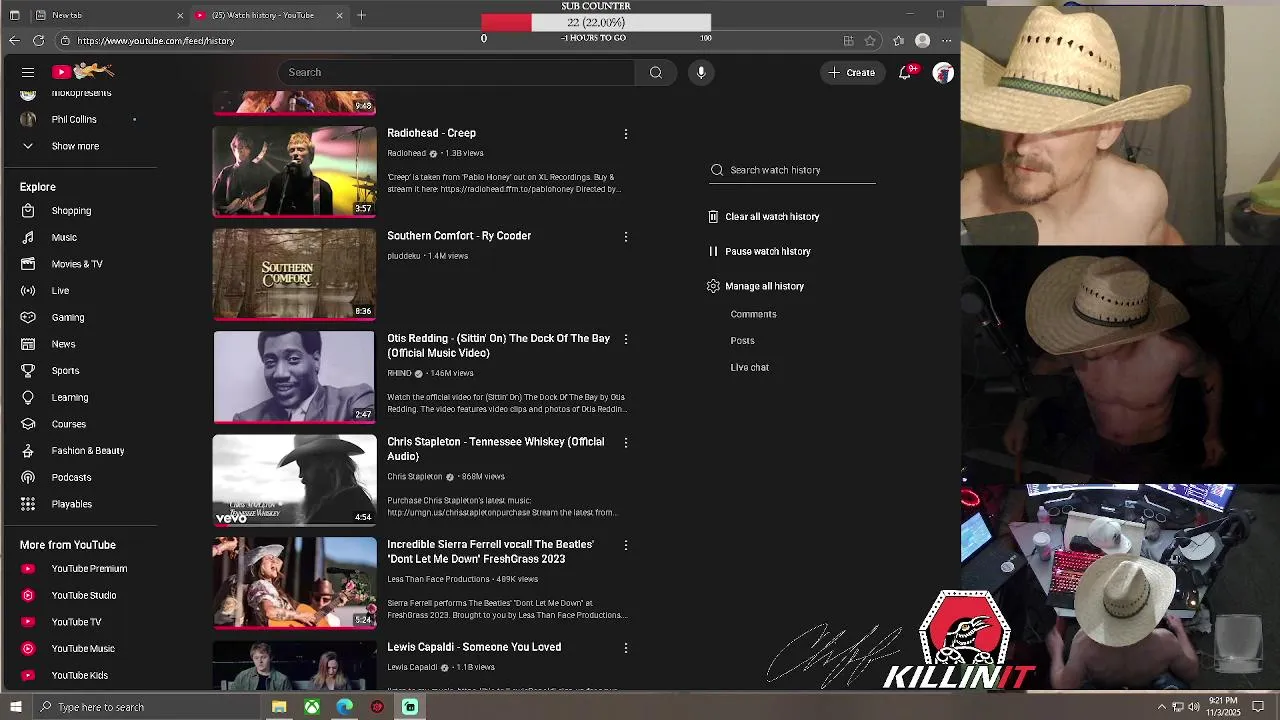Open the Create button
The height and width of the screenshot is (720, 1280).
pos(851,72)
